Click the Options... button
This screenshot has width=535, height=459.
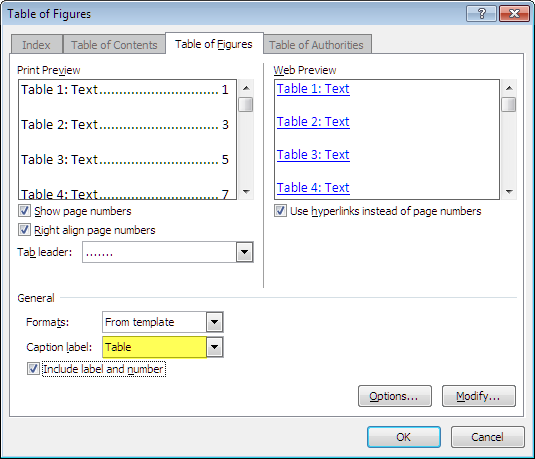394,396
